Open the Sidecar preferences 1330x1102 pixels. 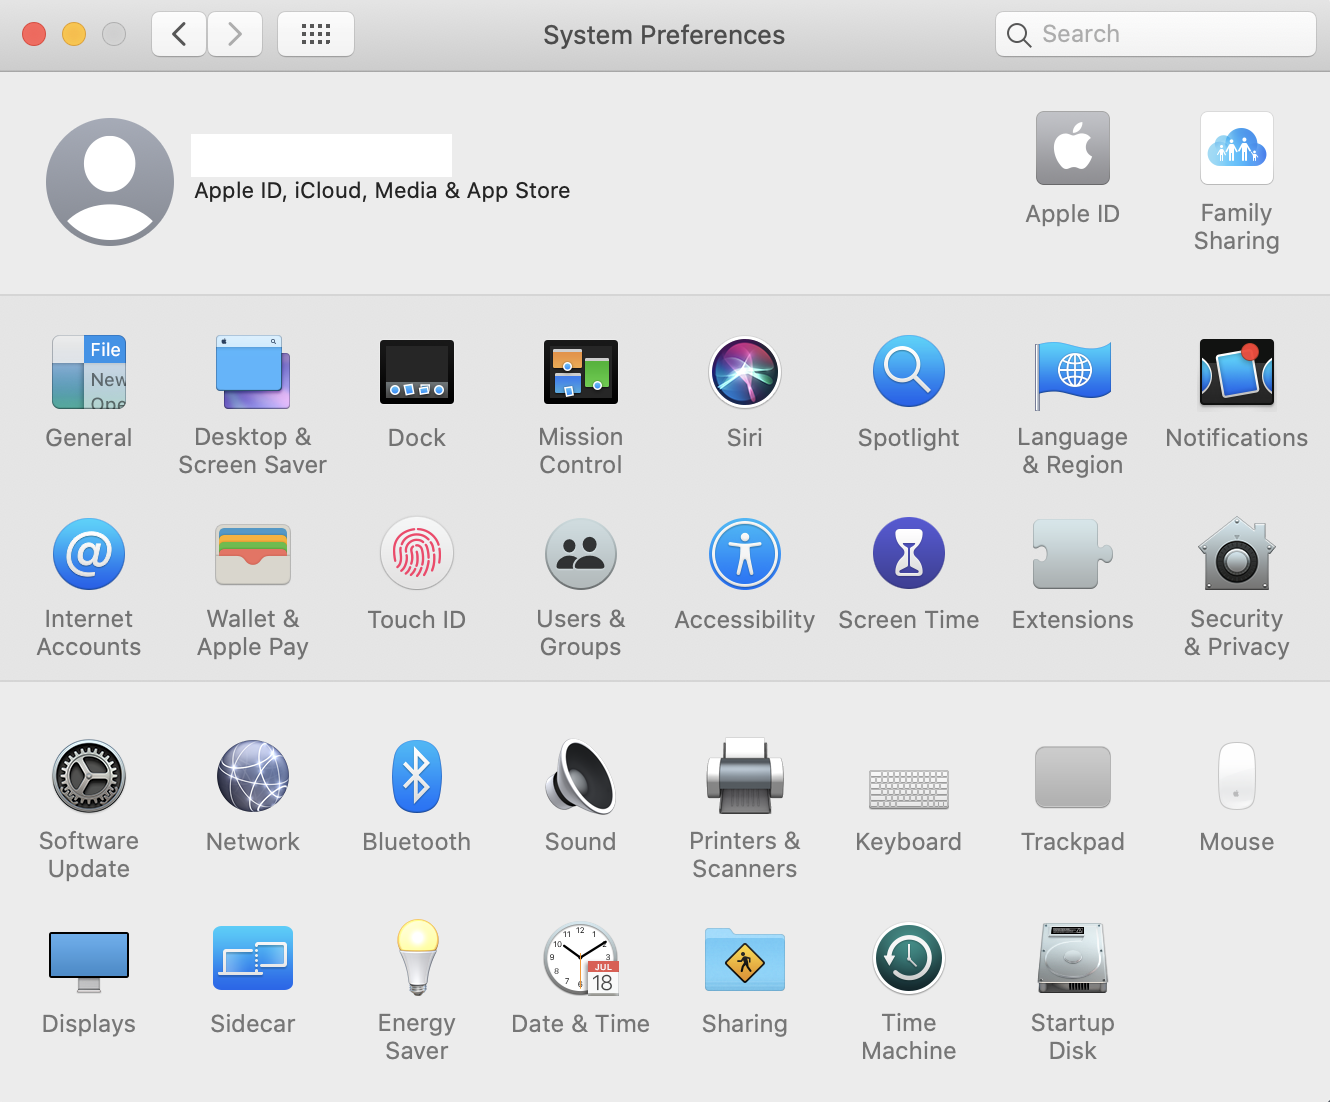[x=252, y=957]
